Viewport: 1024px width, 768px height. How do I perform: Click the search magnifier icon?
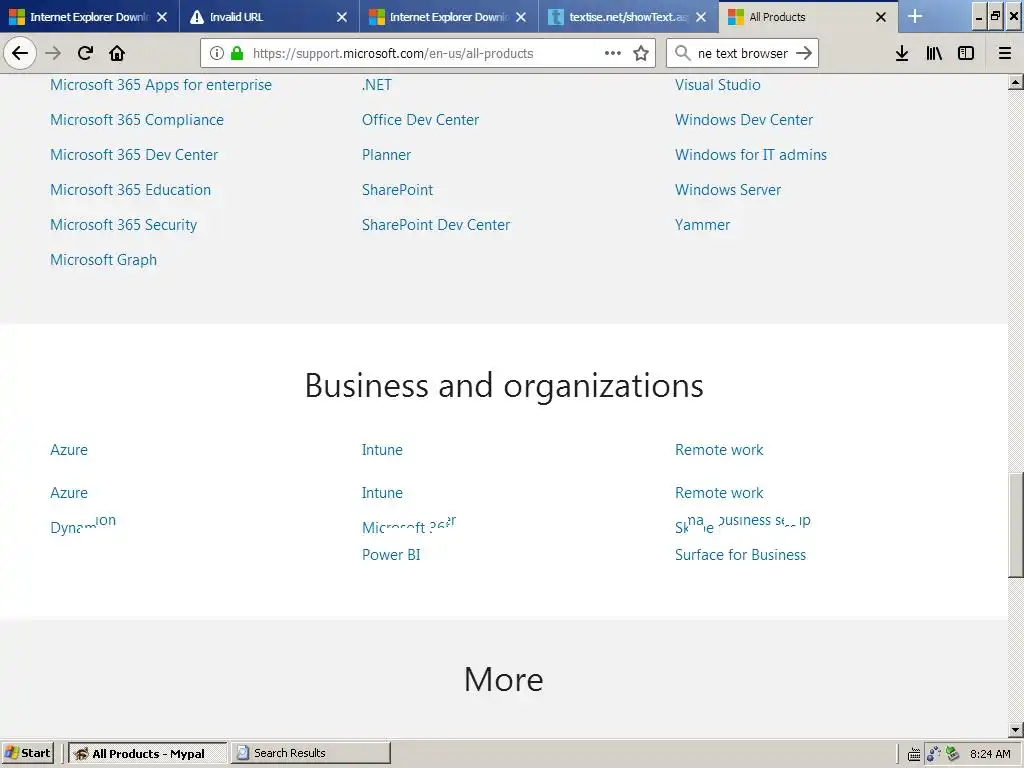click(x=682, y=53)
